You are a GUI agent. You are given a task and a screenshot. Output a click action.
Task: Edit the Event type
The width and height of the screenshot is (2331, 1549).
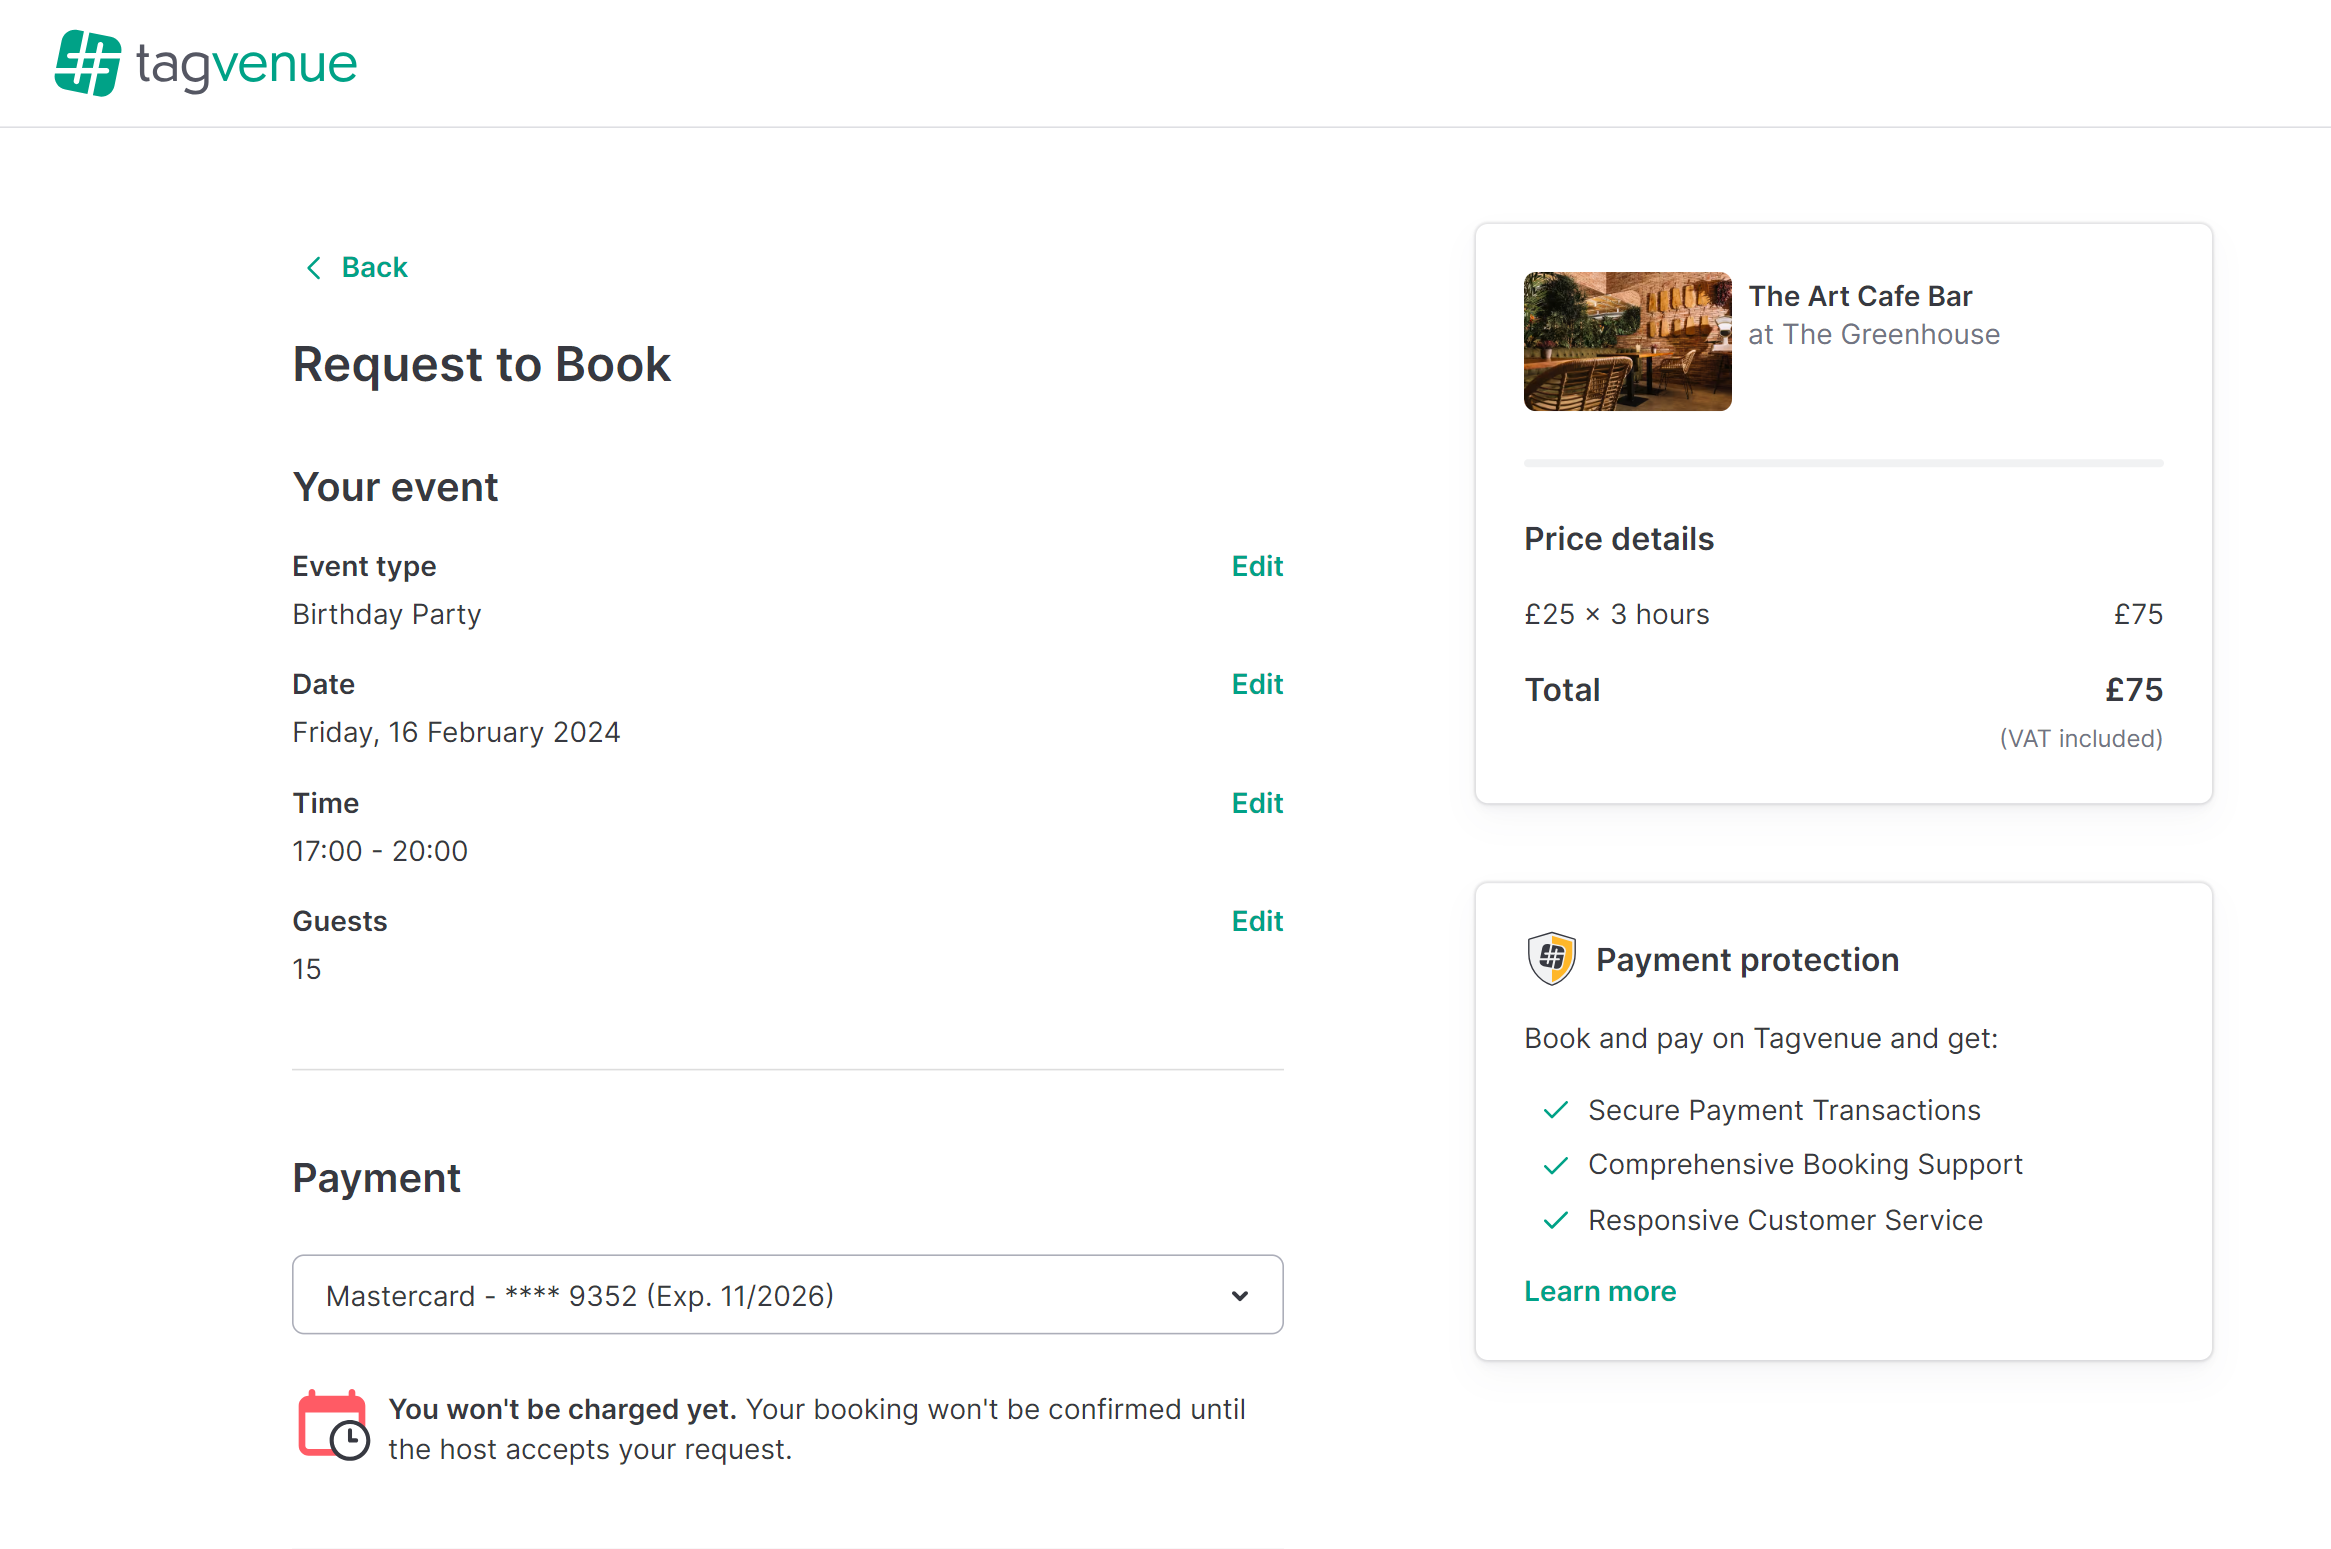1256,566
